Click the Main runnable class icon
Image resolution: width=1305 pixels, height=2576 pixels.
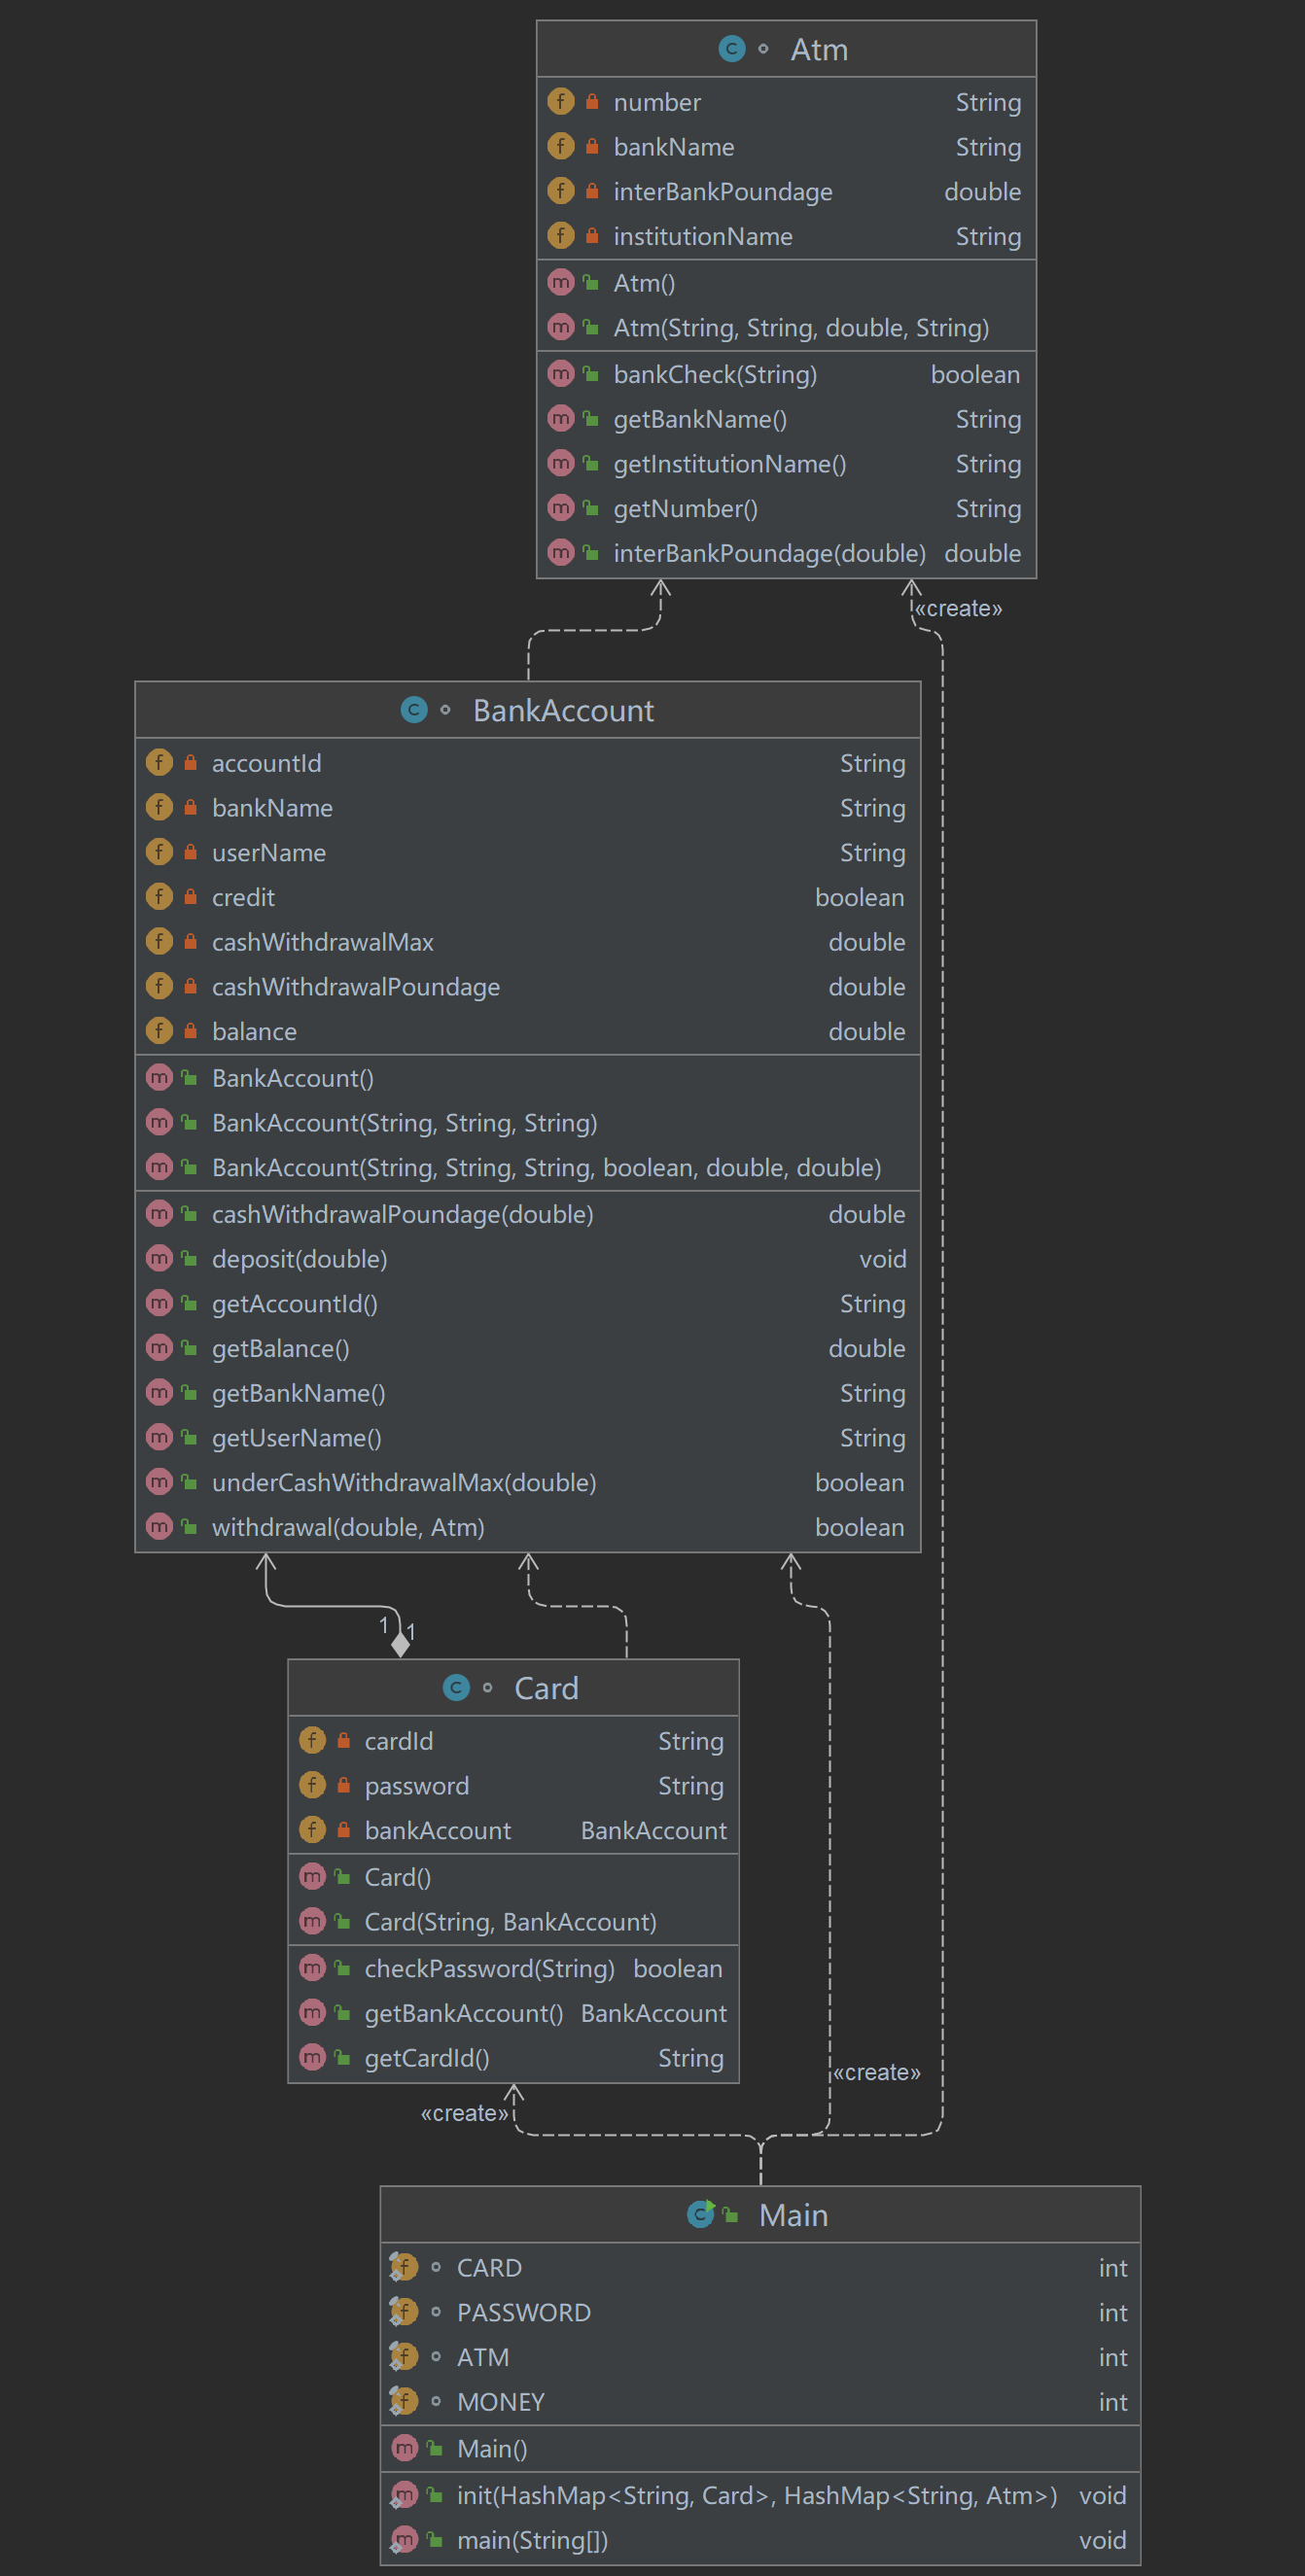coord(701,2215)
